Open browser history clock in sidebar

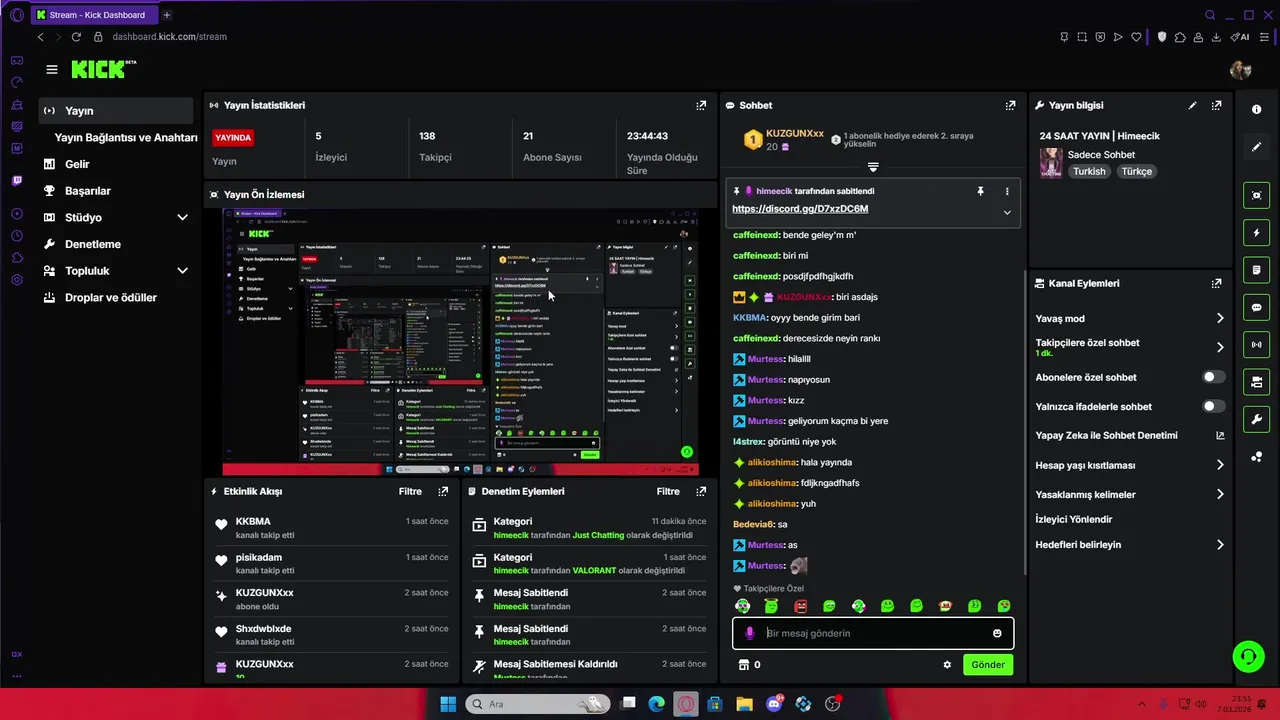click(17, 236)
